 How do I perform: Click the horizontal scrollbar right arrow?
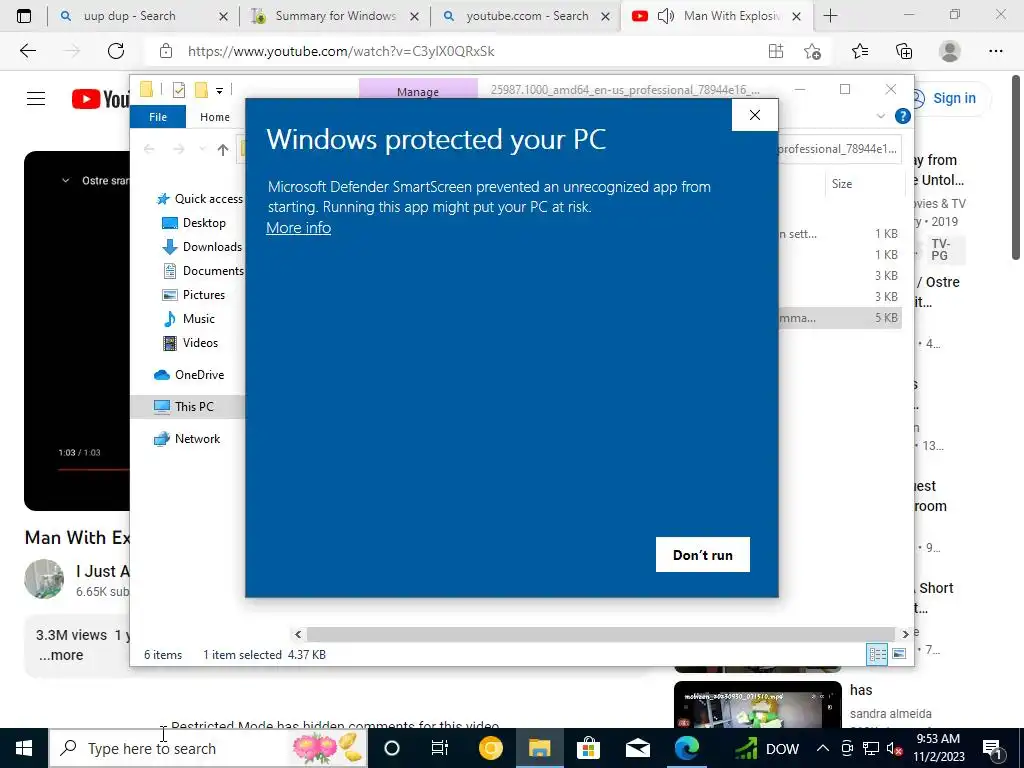point(905,634)
